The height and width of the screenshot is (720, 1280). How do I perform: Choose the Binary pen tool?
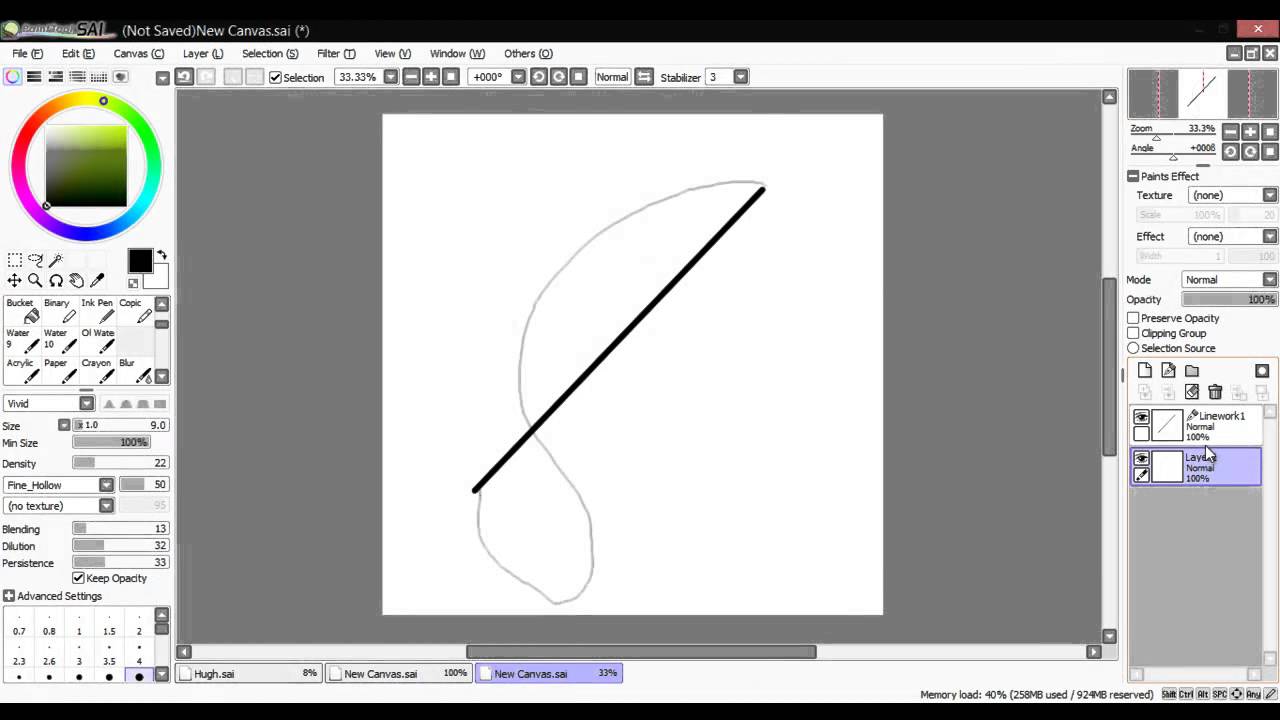tap(60, 310)
